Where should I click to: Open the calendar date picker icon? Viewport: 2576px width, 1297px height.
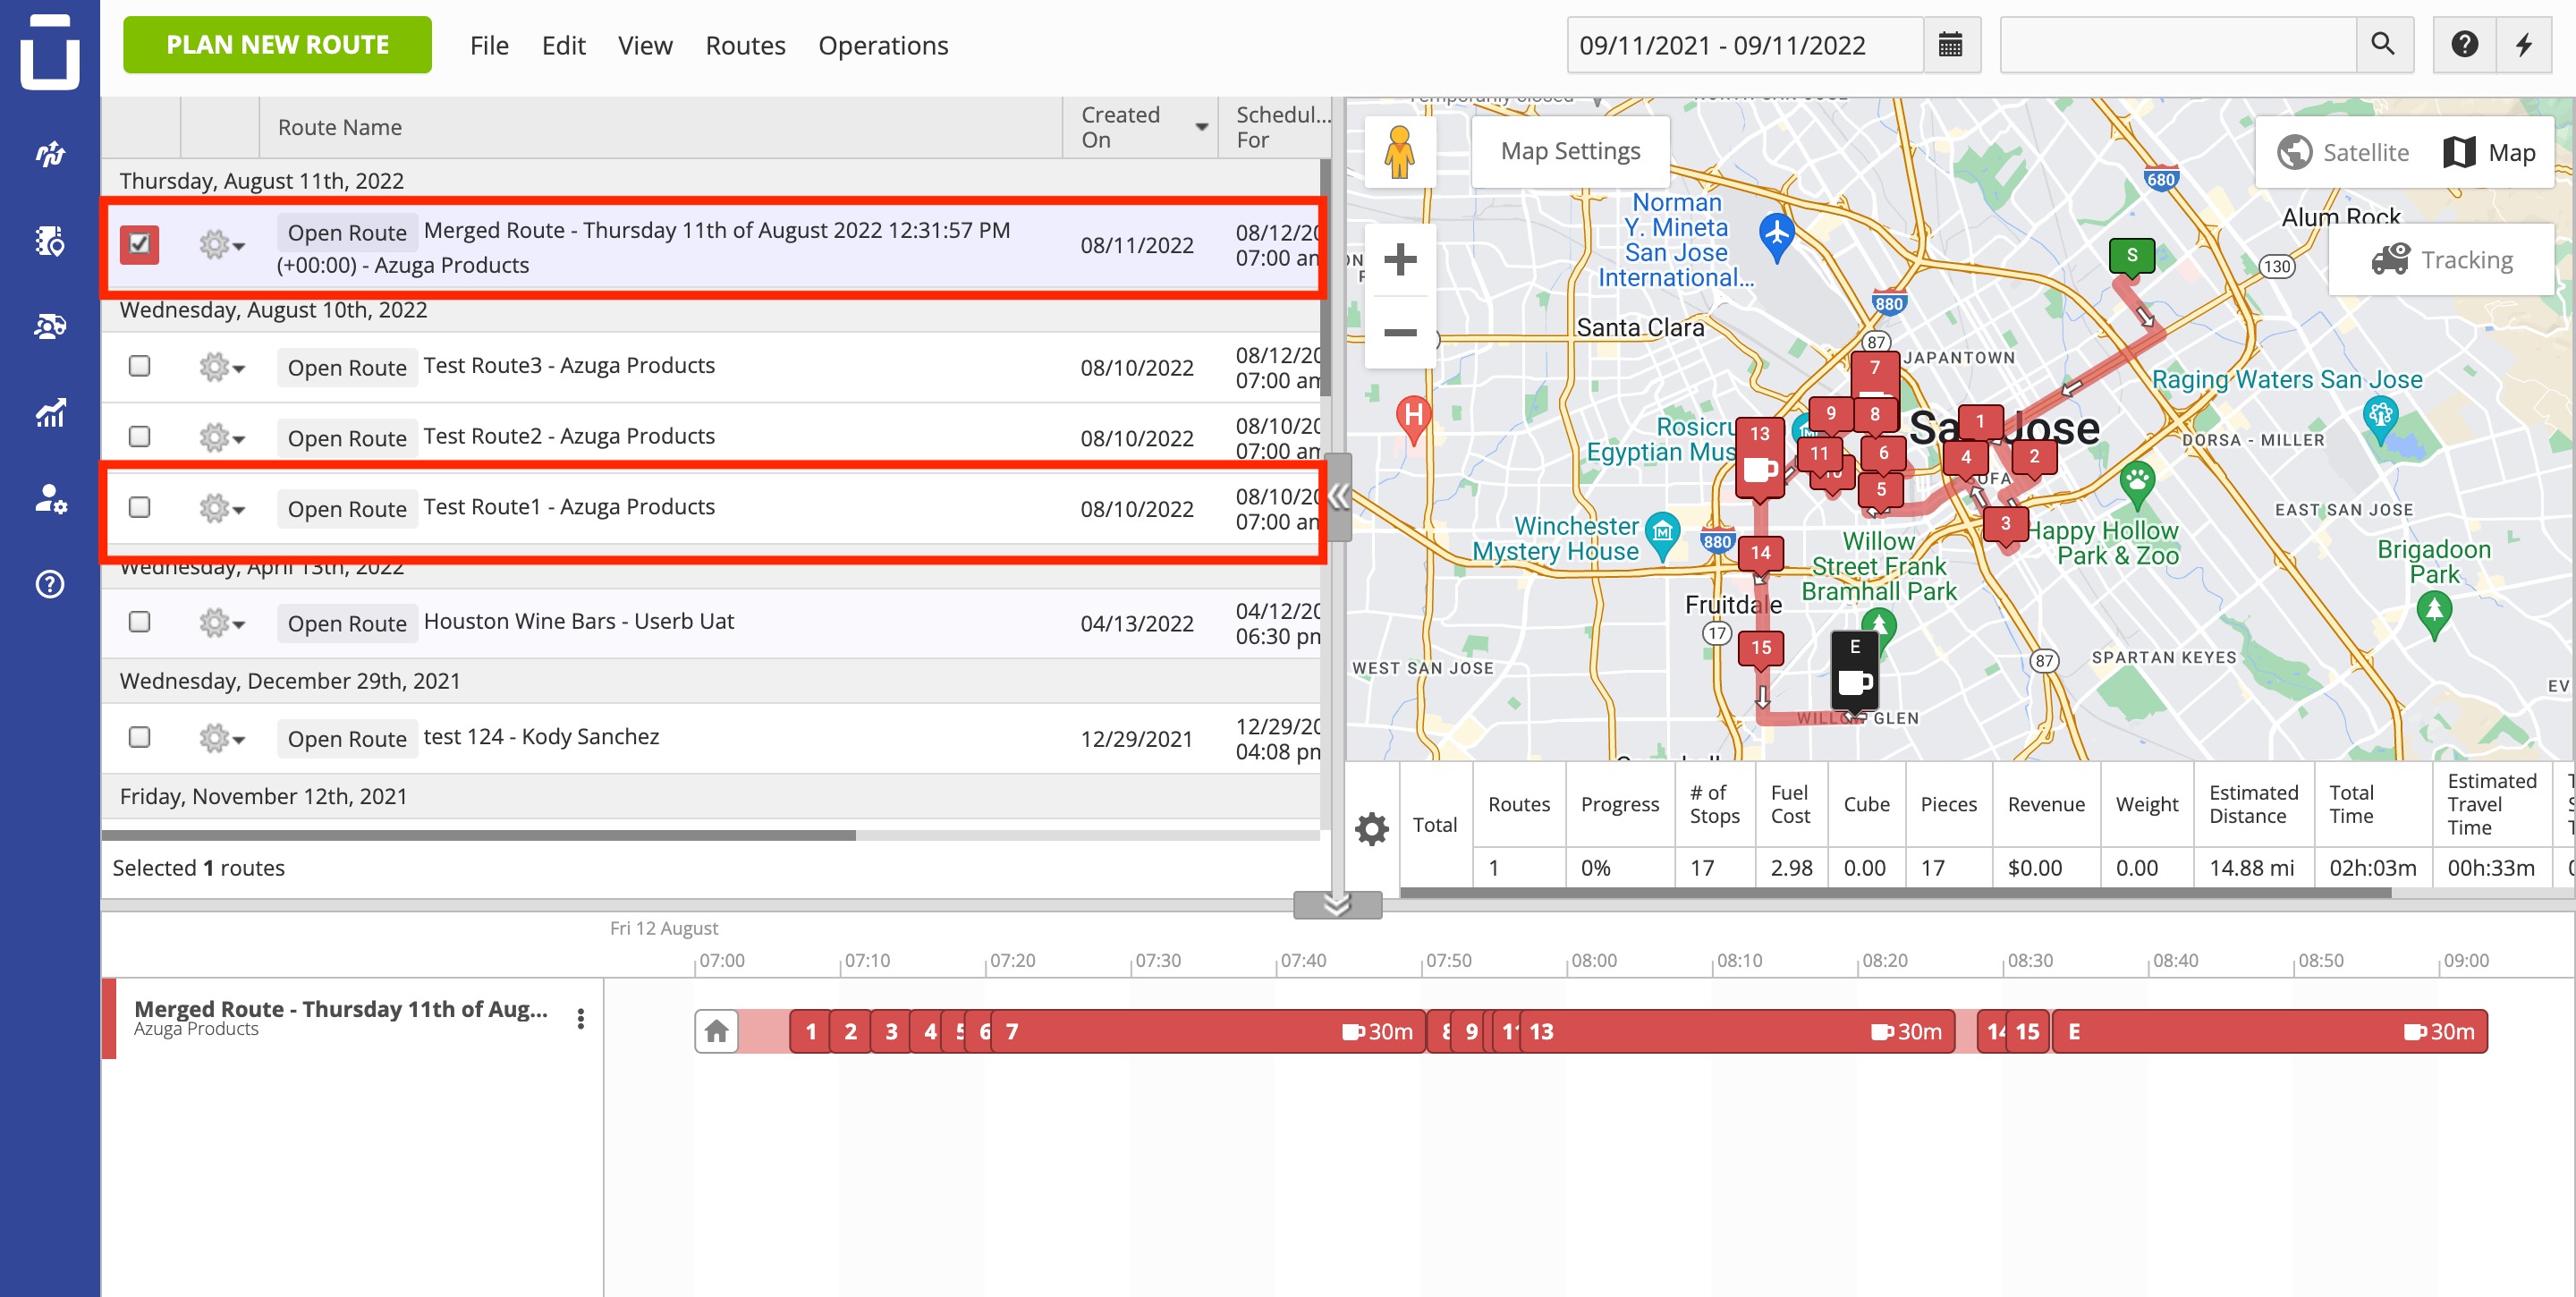point(1950,45)
